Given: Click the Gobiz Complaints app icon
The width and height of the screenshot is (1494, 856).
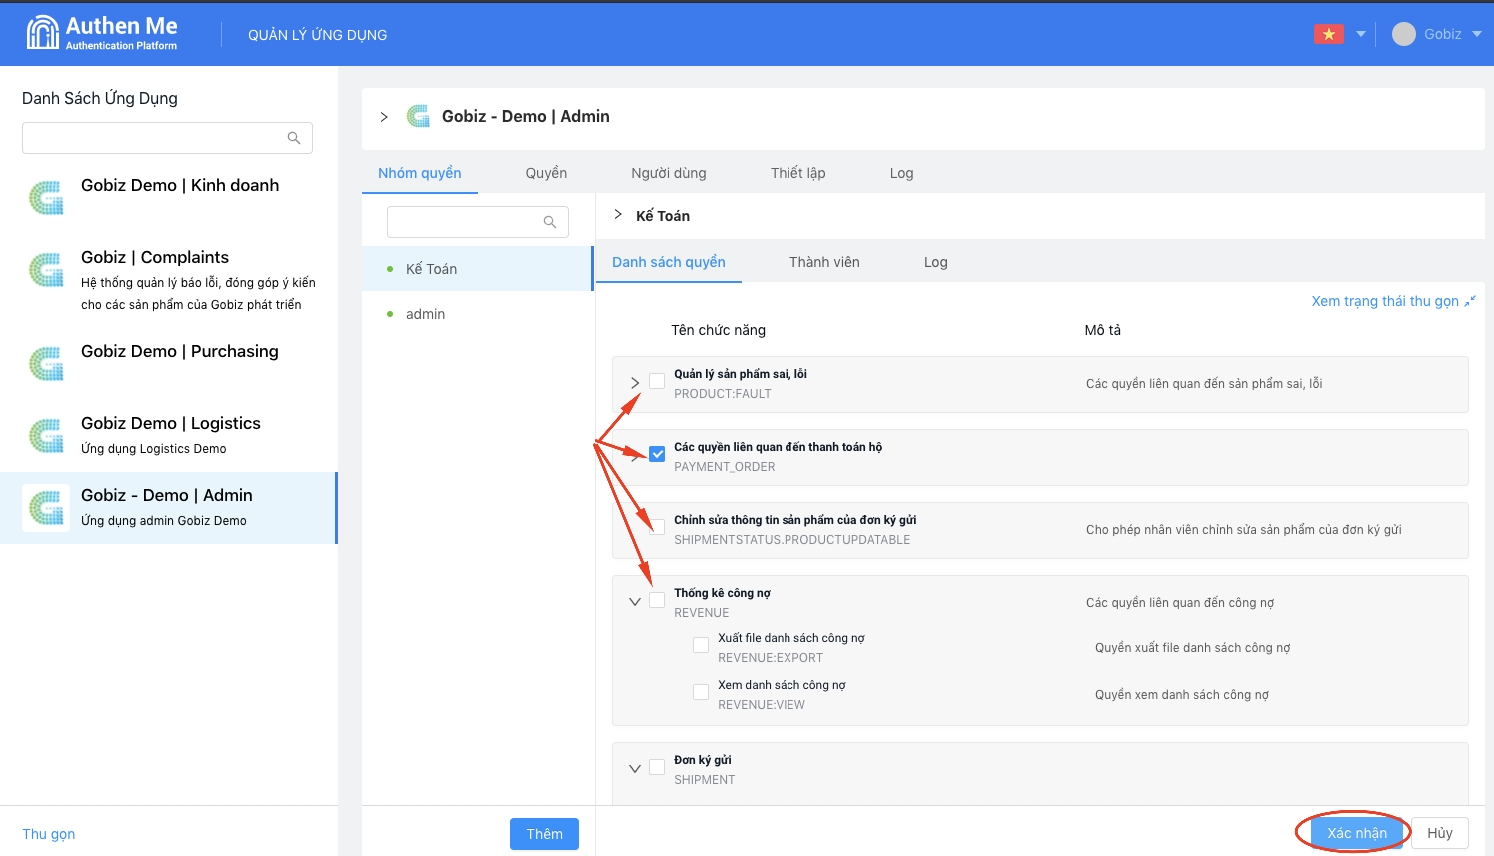Looking at the screenshot, I should pos(46,270).
